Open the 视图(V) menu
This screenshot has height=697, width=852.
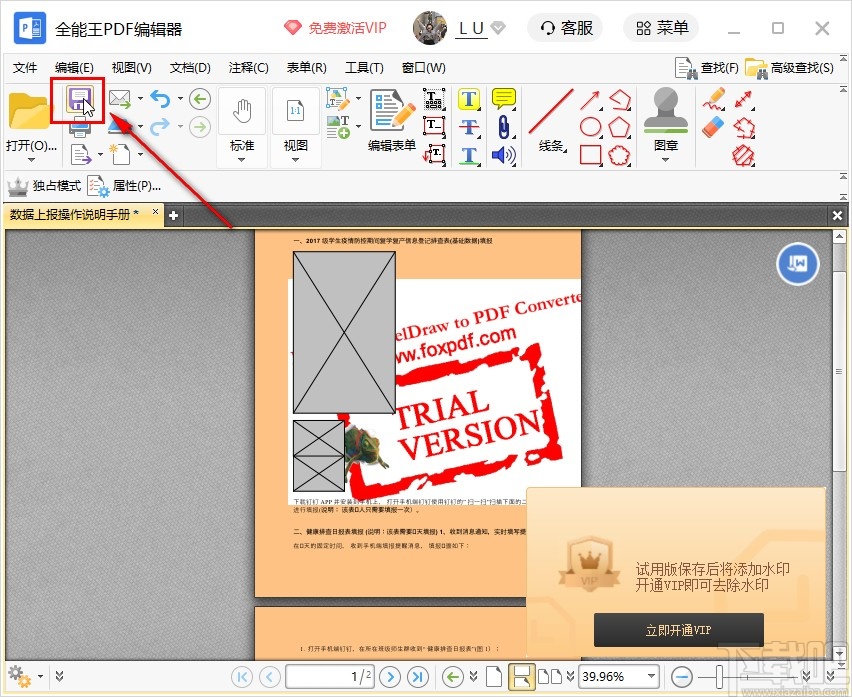click(131, 68)
